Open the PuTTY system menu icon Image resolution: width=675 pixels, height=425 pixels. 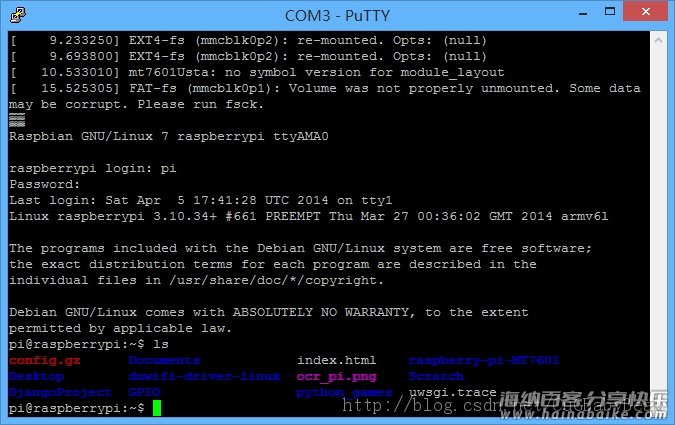[x=18, y=15]
